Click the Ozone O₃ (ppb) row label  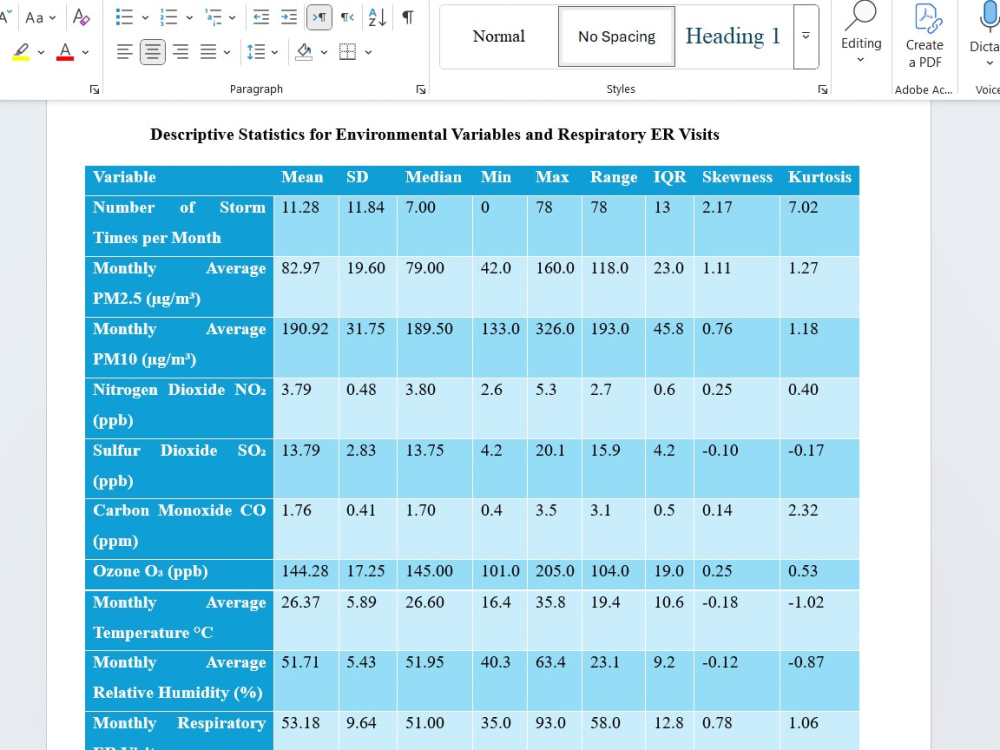pyautogui.click(x=151, y=571)
